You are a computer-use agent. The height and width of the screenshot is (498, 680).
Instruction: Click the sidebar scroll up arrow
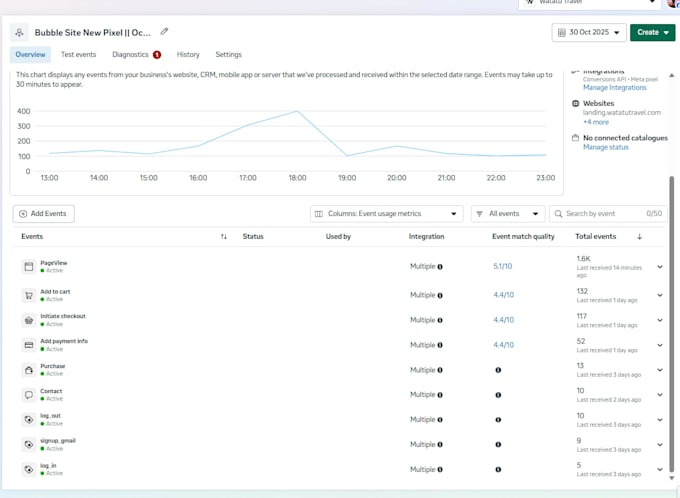(x=672, y=75)
